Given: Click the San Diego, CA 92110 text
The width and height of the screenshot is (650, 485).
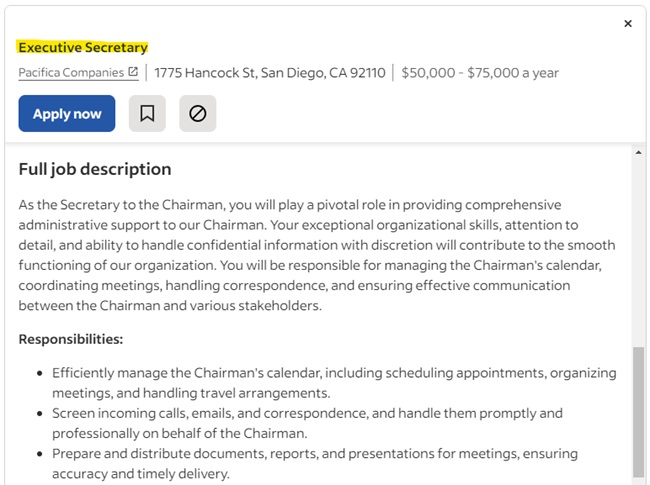Looking at the screenshot, I should click(x=323, y=73).
